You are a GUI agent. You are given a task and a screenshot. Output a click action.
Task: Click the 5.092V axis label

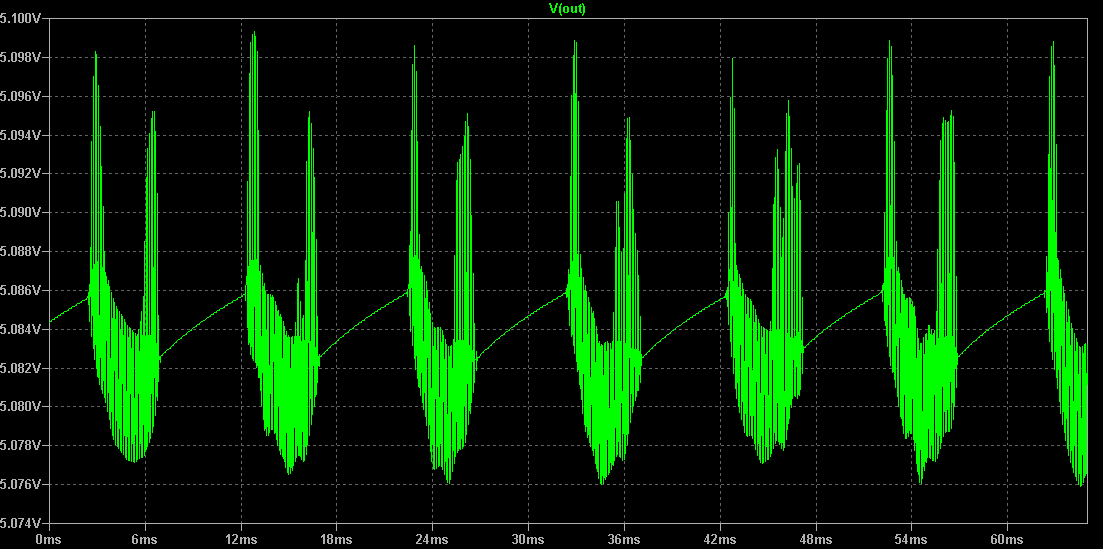coord(20,173)
